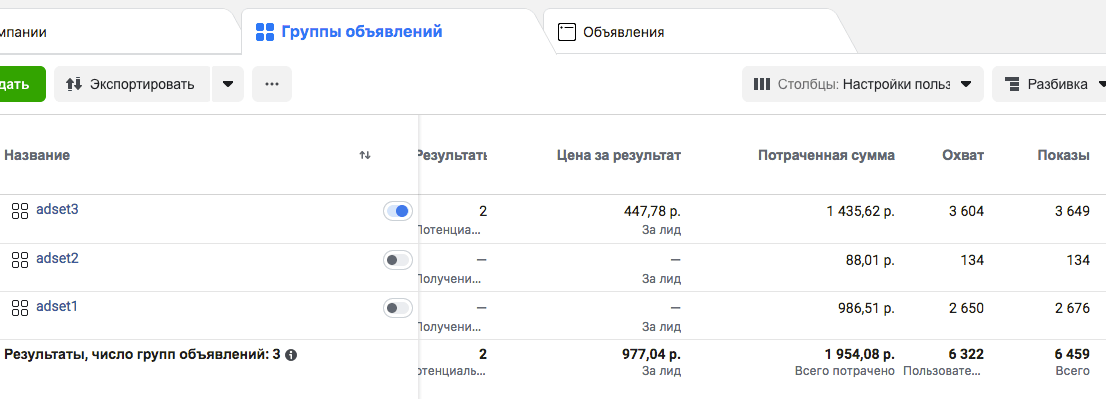Turn on the adset2 toggle
1106x399 pixels.
pyautogui.click(x=398, y=260)
